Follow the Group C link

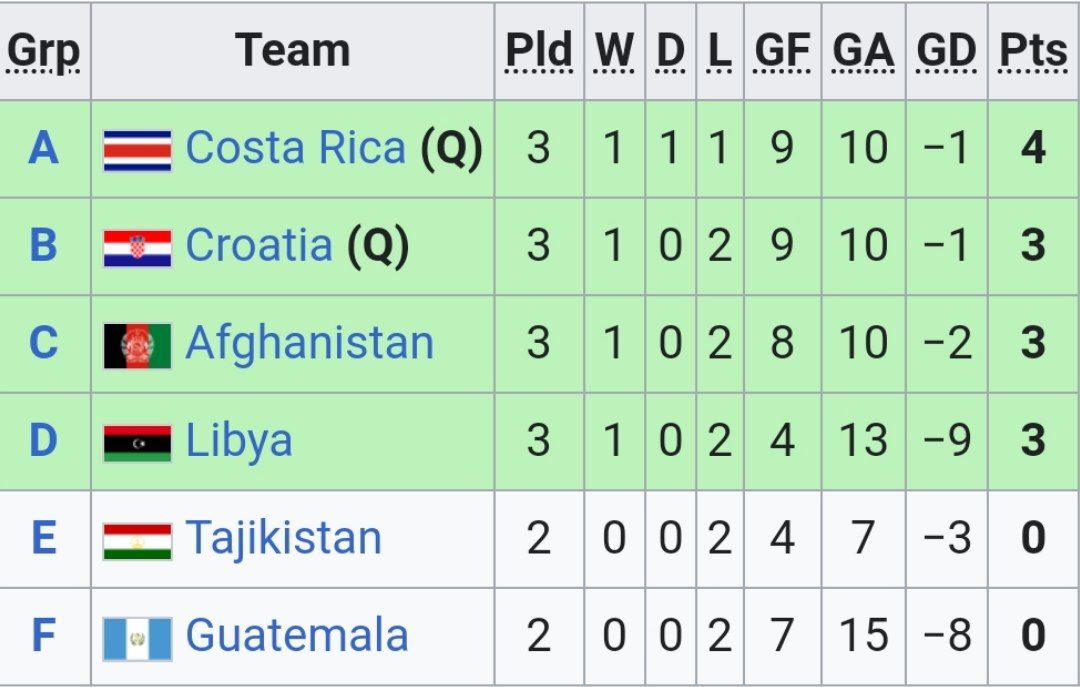[43, 343]
